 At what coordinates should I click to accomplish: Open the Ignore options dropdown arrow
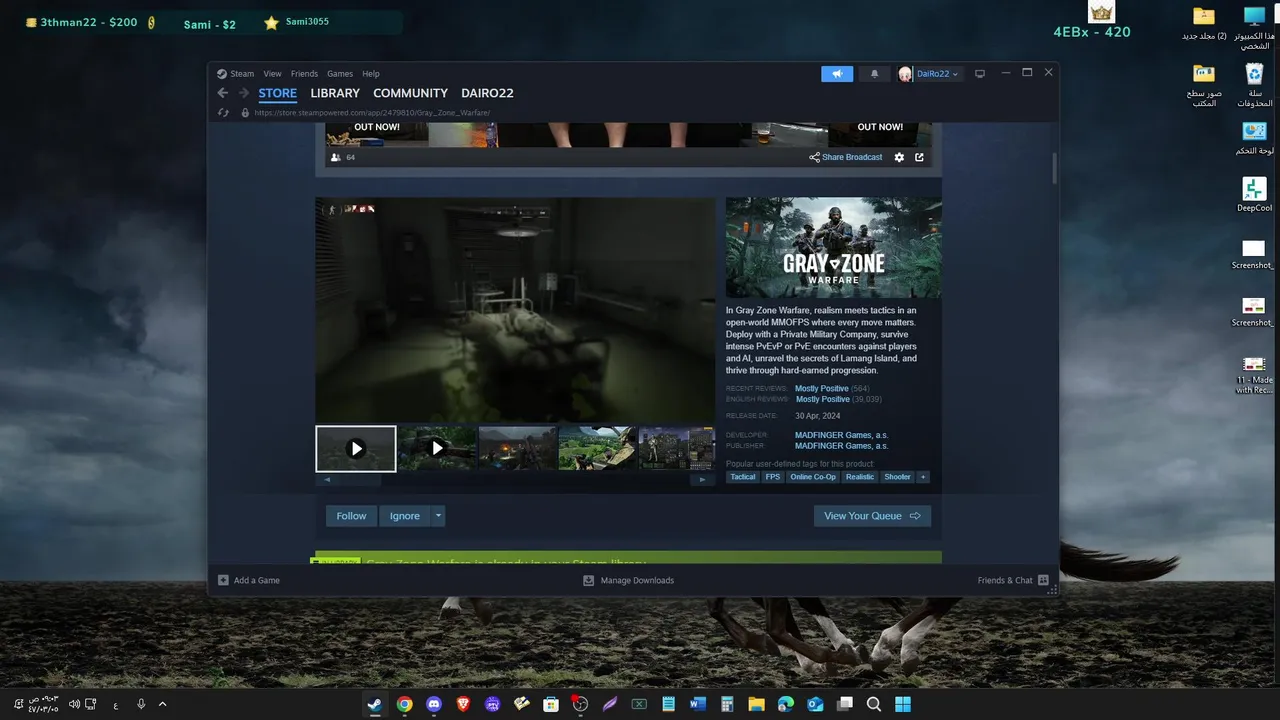438,516
